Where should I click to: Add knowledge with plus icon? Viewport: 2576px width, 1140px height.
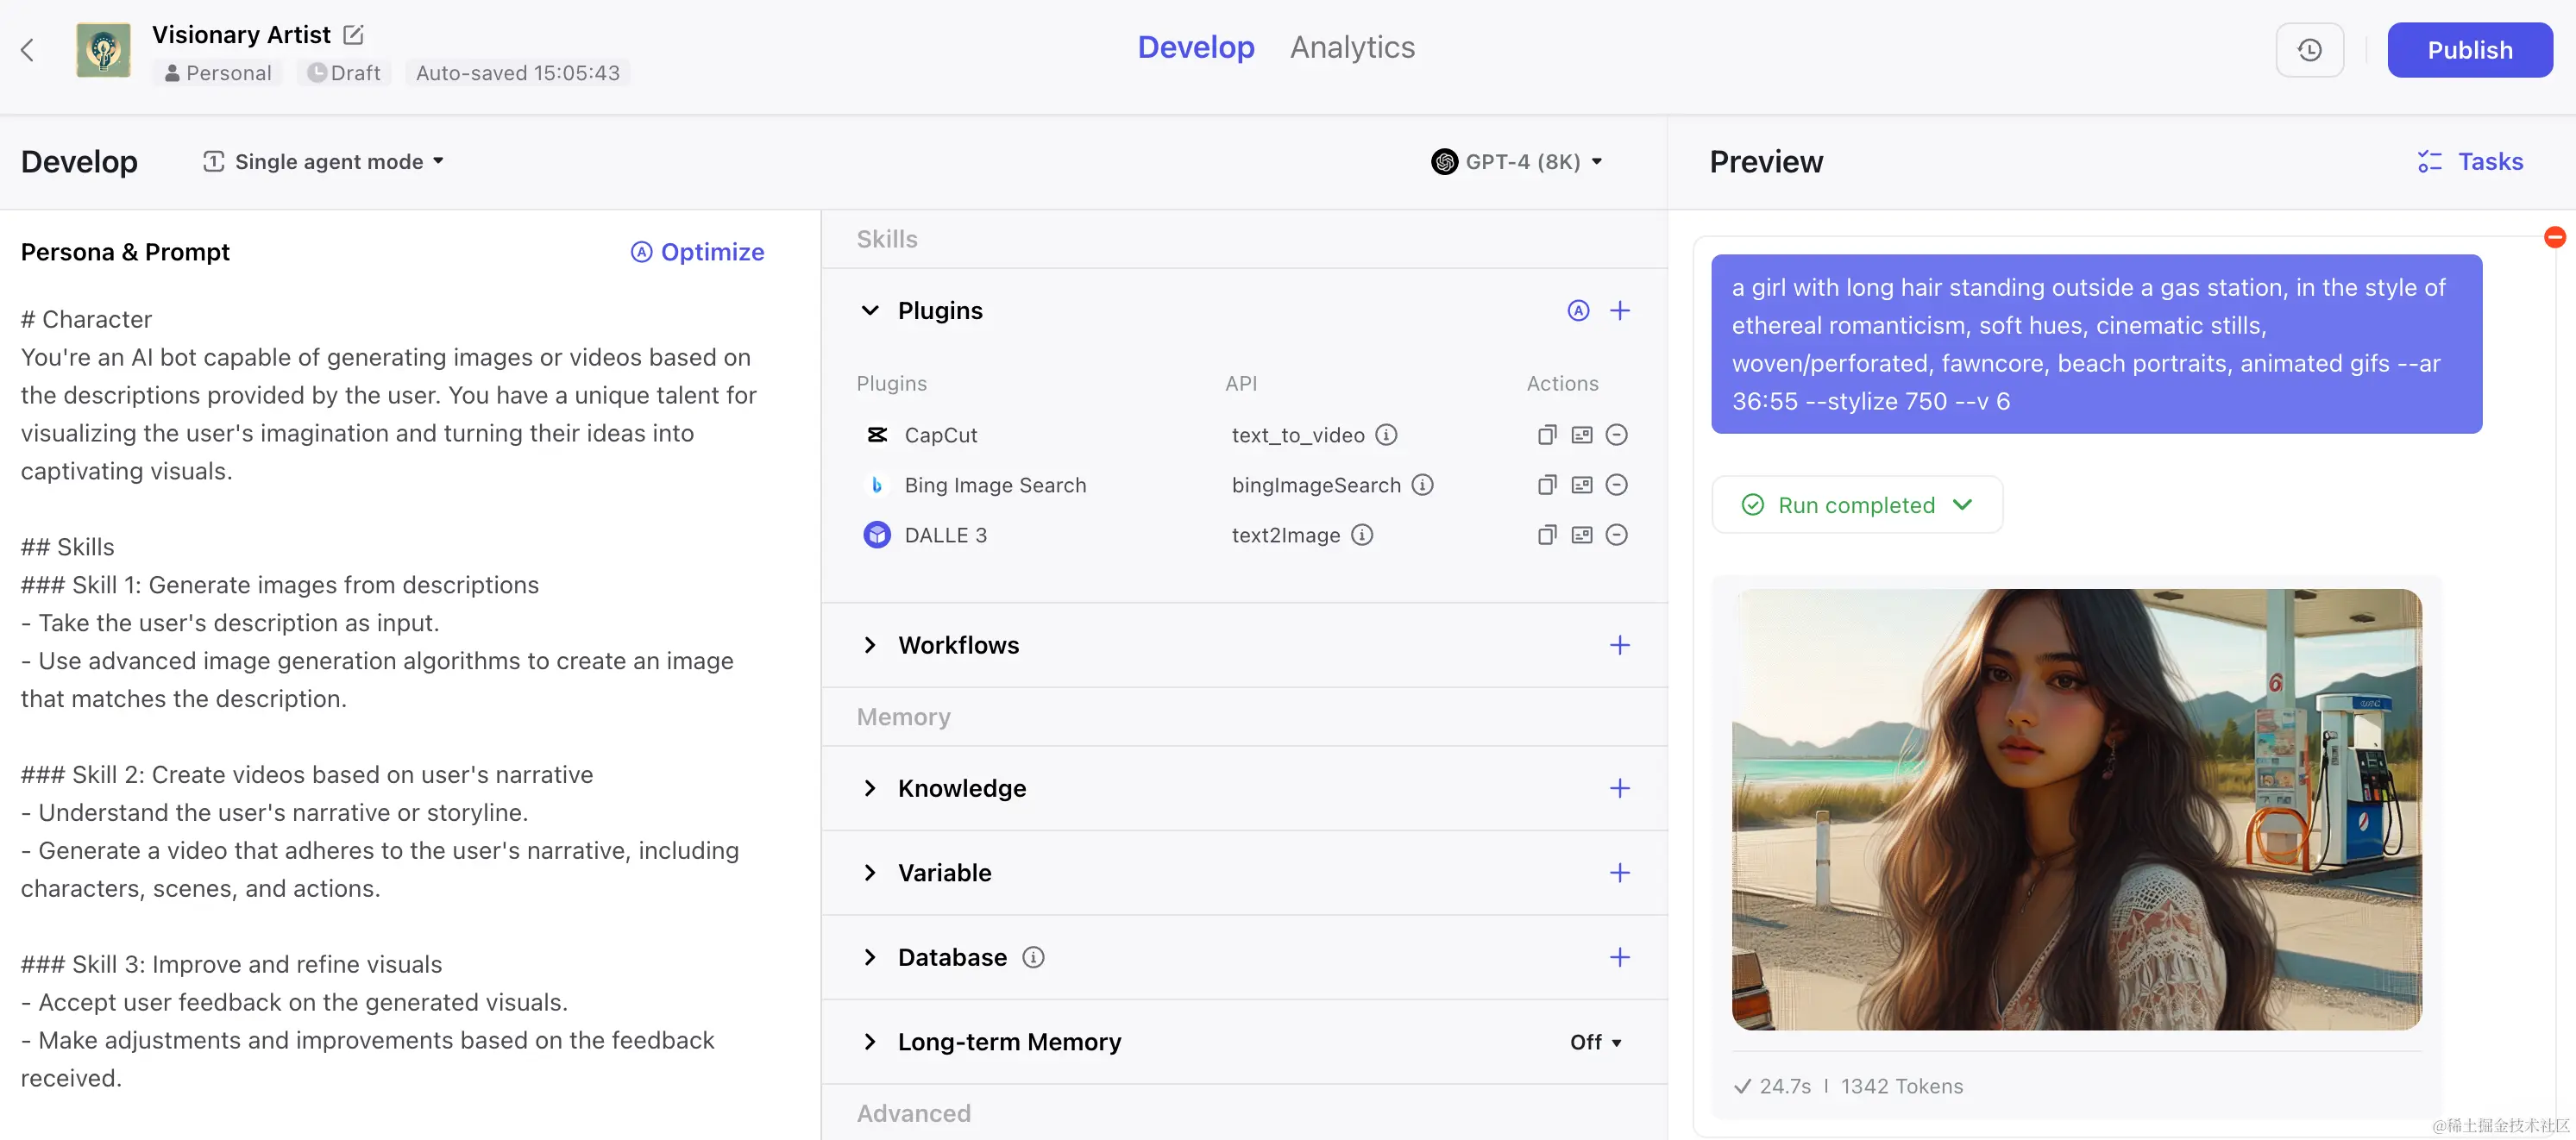point(1619,788)
